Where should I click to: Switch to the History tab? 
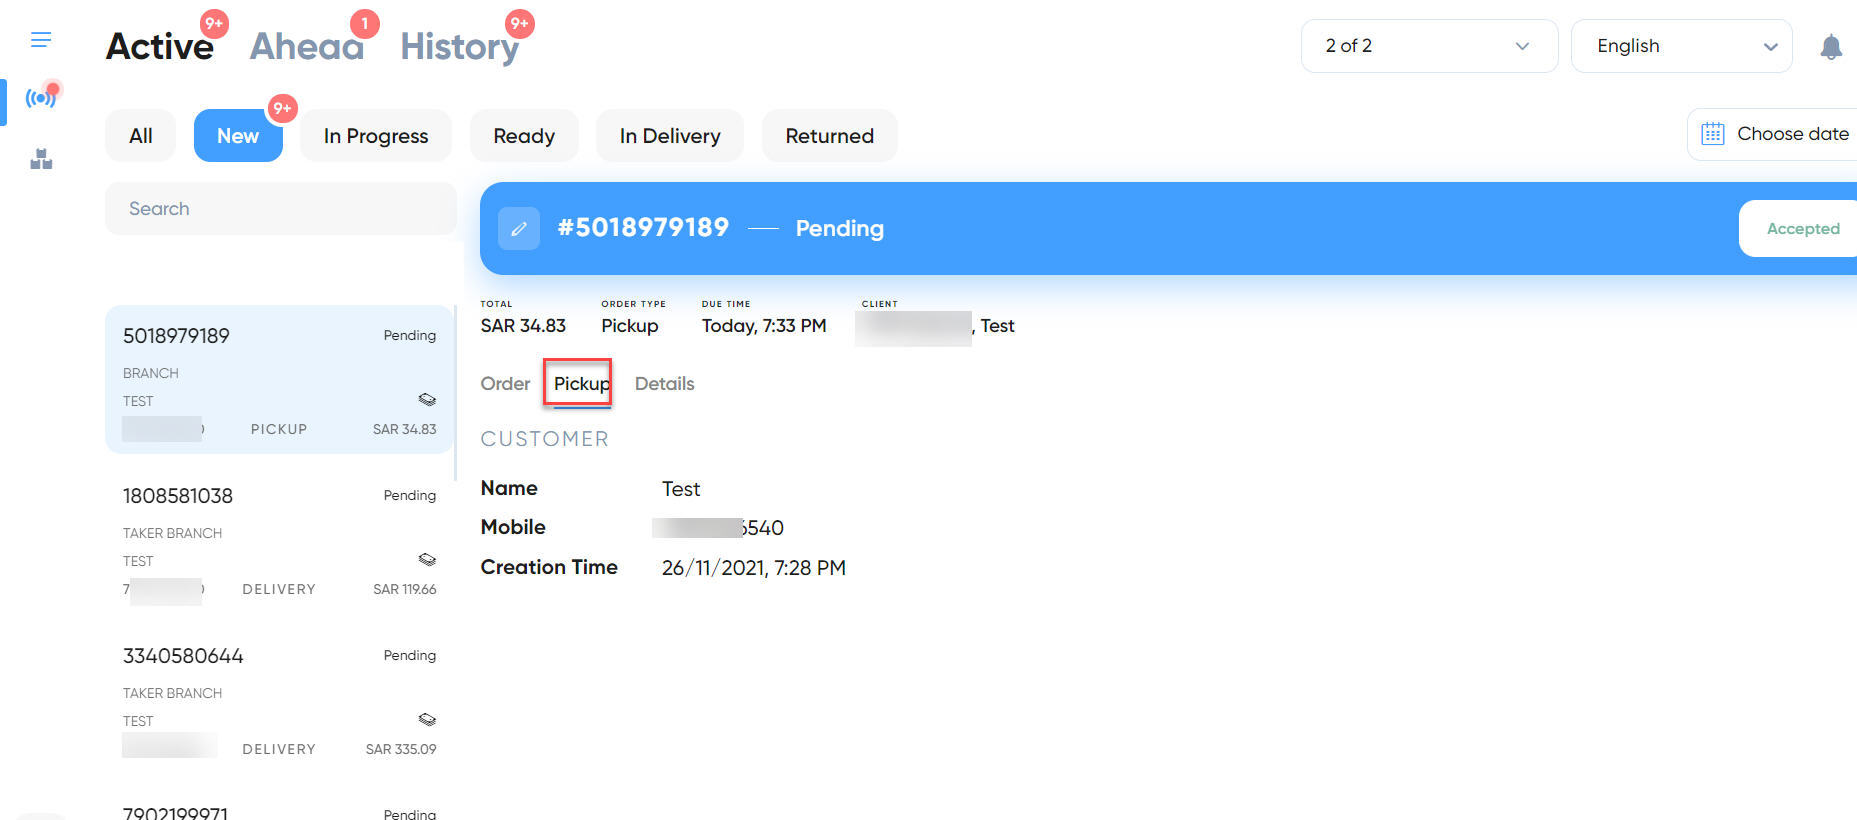(x=460, y=46)
